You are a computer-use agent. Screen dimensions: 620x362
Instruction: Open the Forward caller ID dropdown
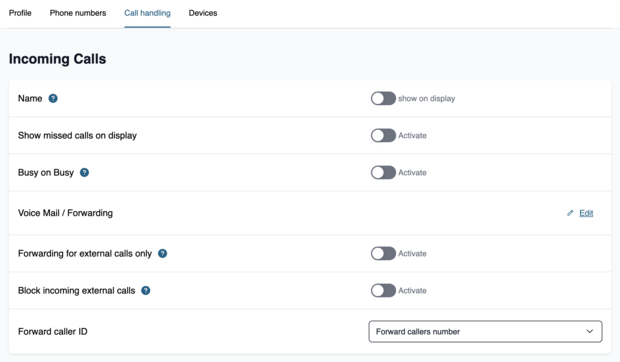(x=485, y=331)
